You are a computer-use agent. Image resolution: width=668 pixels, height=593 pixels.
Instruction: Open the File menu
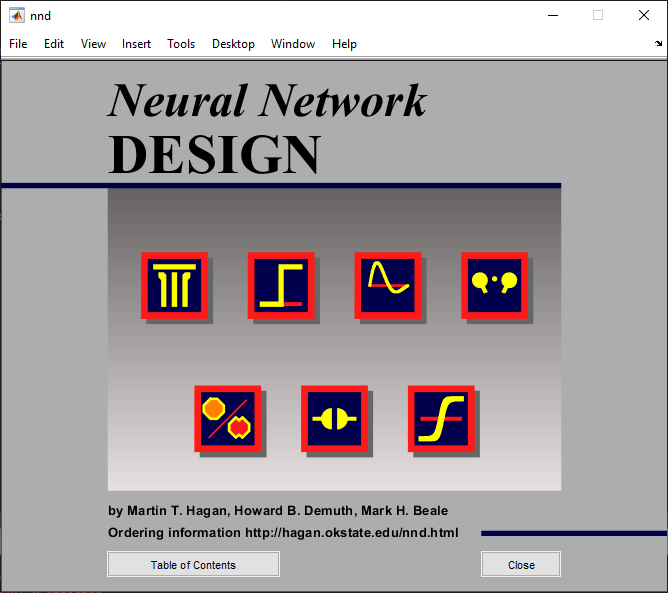pos(18,44)
